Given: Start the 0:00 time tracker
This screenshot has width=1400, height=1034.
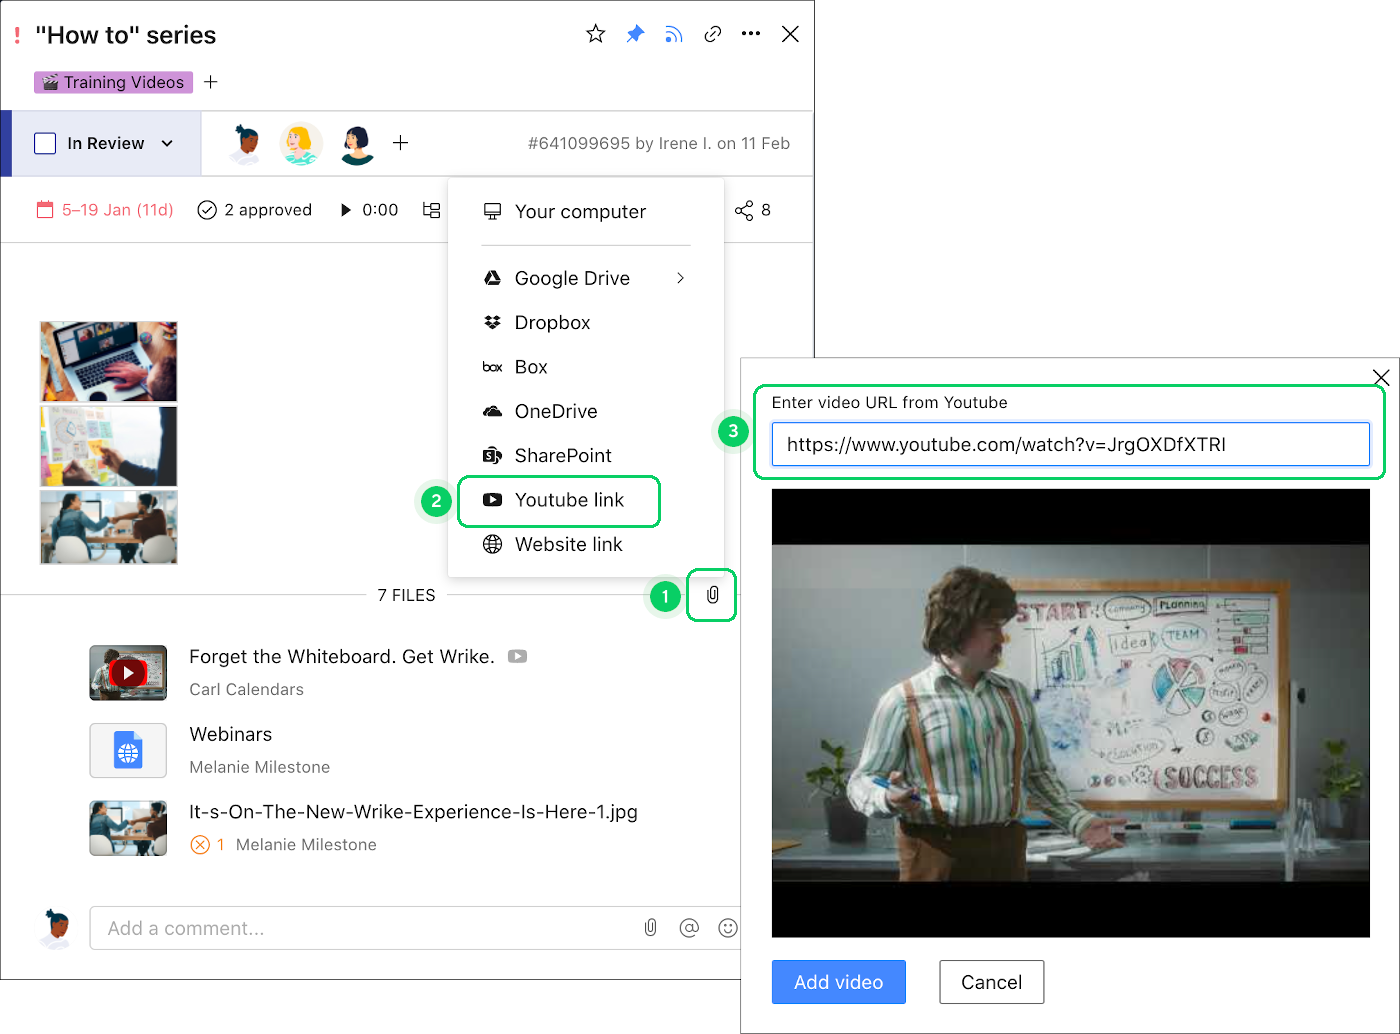Looking at the screenshot, I should click(369, 210).
